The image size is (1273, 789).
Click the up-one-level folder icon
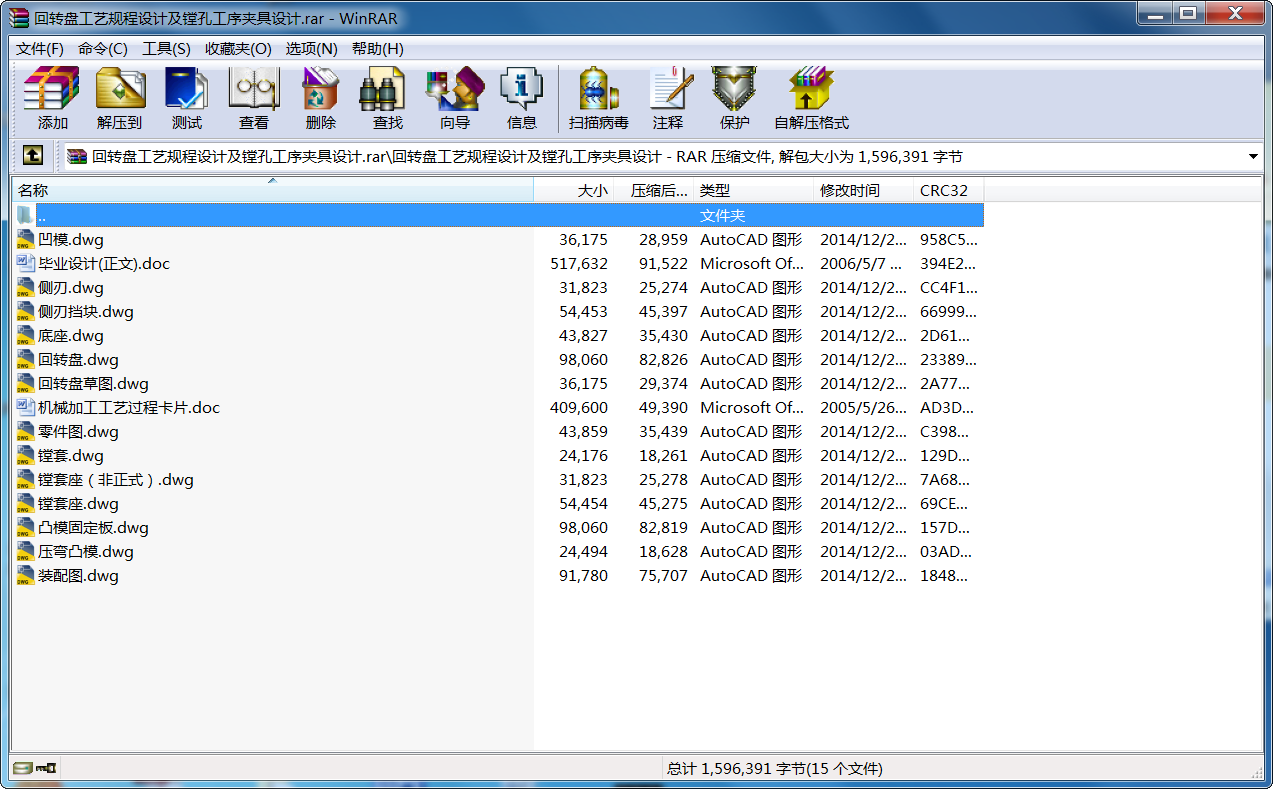(33, 156)
